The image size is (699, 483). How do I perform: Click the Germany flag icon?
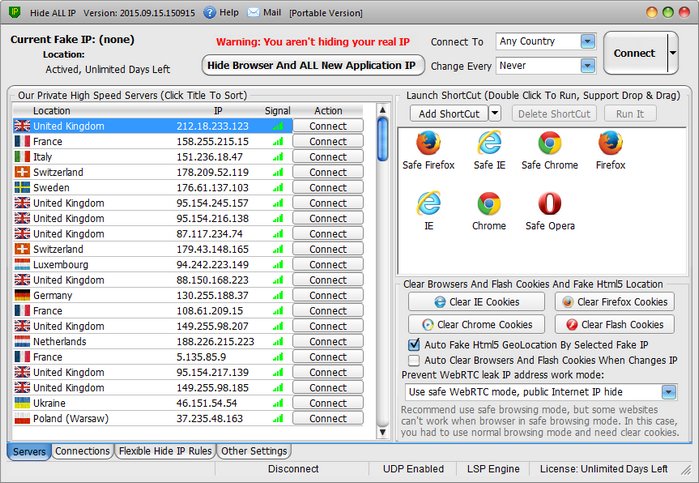point(22,295)
